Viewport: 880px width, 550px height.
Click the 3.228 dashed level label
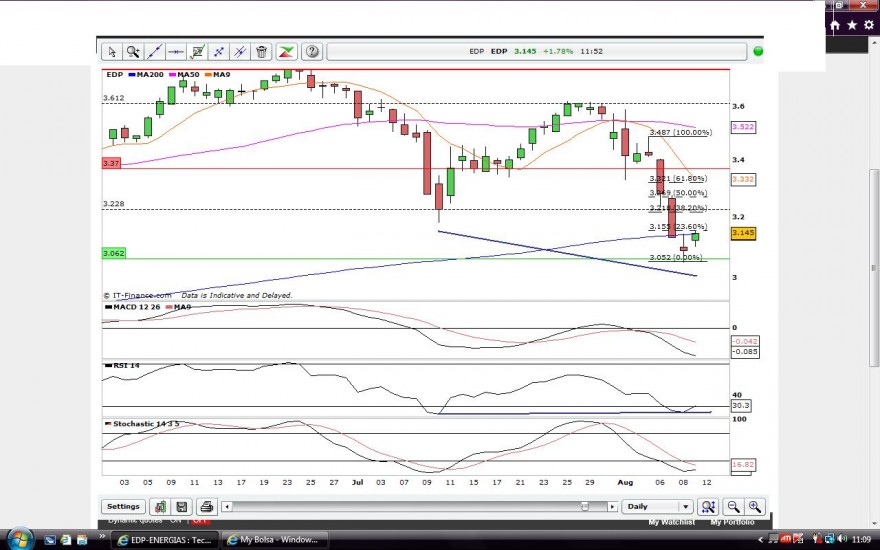[x=113, y=204]
